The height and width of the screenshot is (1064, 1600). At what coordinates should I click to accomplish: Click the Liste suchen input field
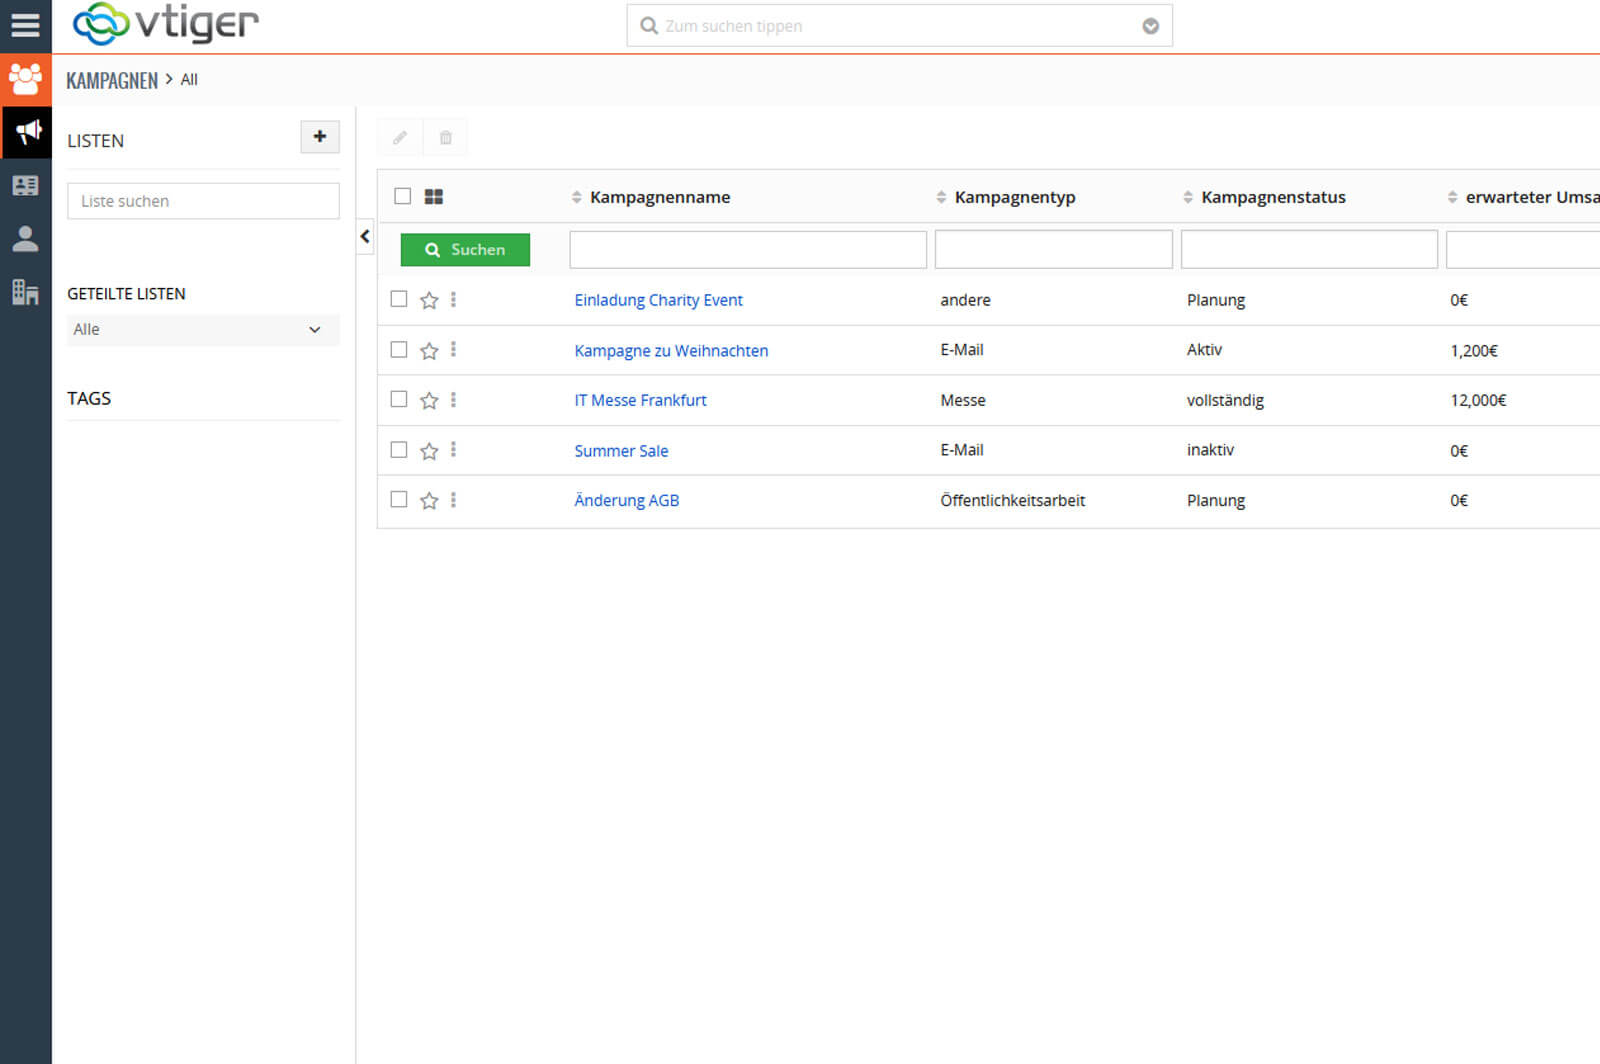[x=203, y=201]
